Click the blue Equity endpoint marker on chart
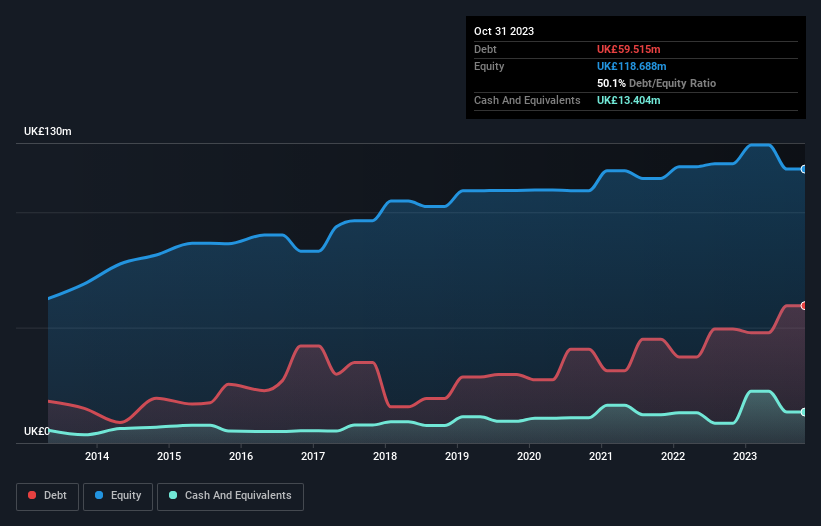Viewport: 821px width, 526px height. click(x=803, y=169)
